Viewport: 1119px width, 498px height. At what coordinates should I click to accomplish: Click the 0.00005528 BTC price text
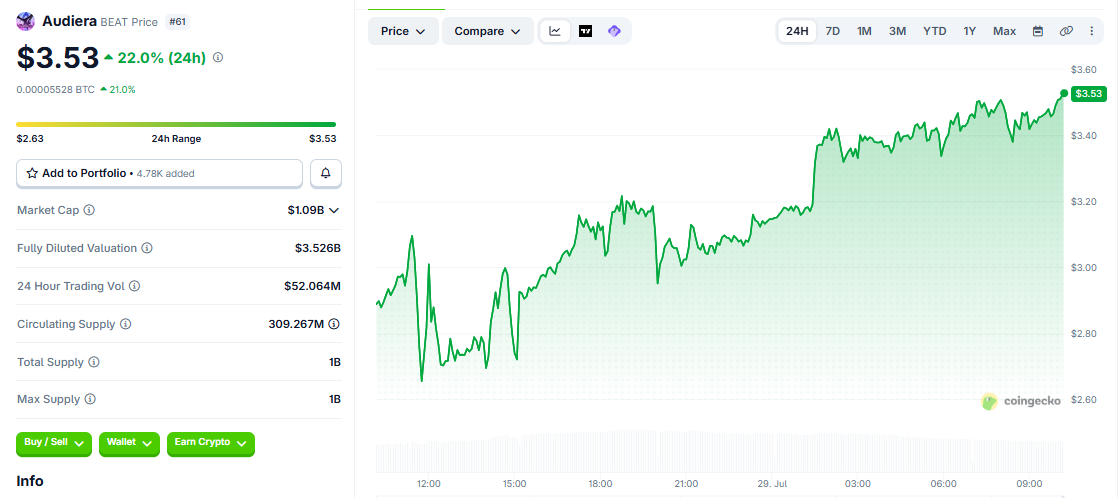pyautogui.click(x=56, y=90)
